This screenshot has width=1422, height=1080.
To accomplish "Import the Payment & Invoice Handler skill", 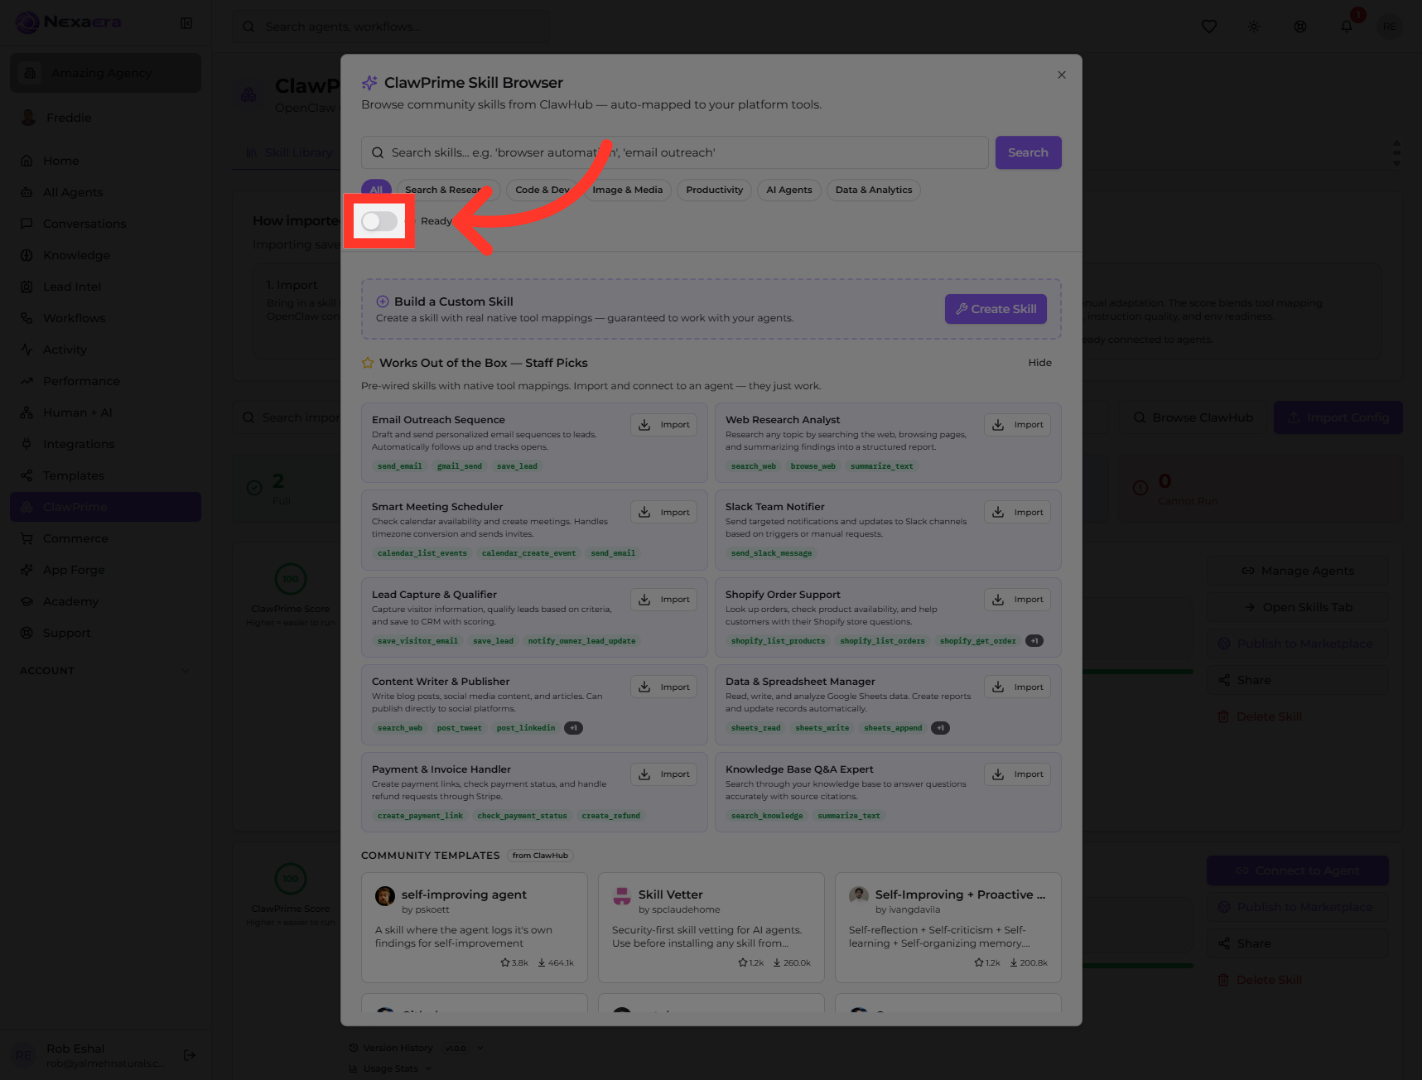I will (664, 774).
